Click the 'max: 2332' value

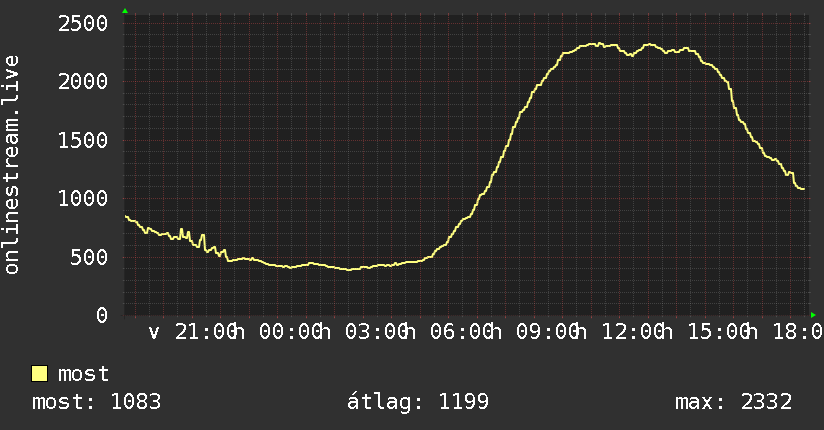734,402
